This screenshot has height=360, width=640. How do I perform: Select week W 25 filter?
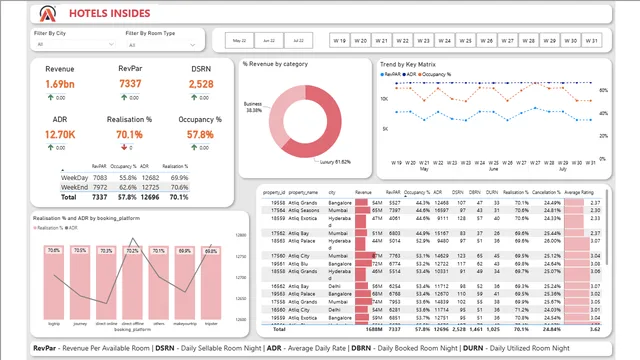pos(465,40)
